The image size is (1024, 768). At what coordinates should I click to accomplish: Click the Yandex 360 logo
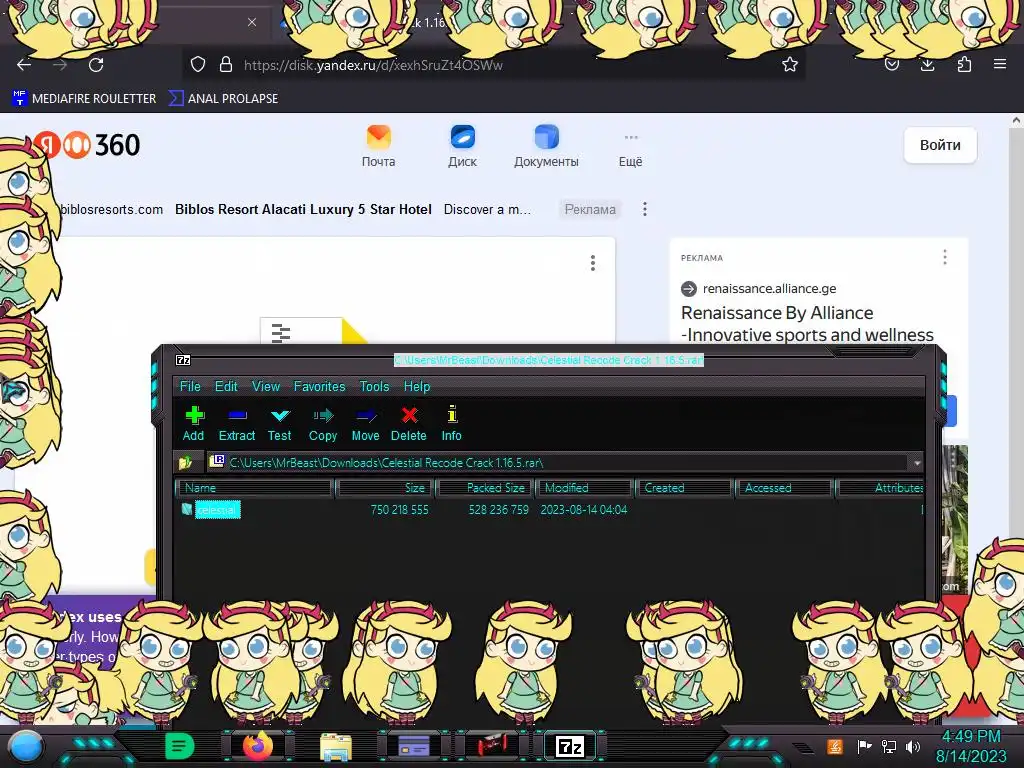point(87,145)
